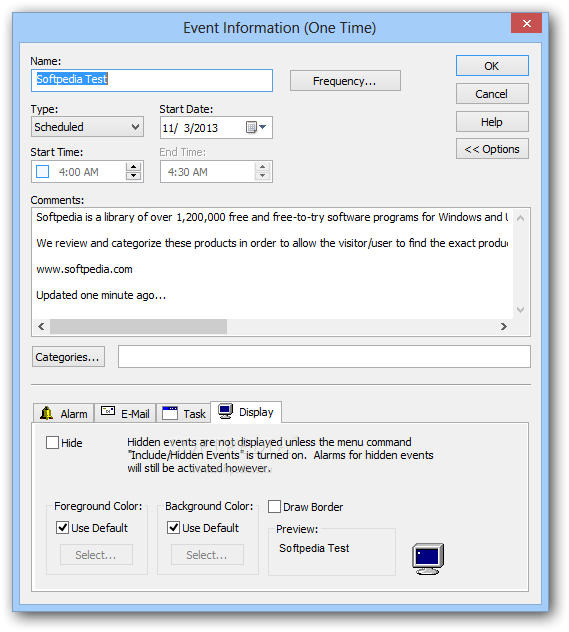Click the calendar icon in Start Date

251,127
